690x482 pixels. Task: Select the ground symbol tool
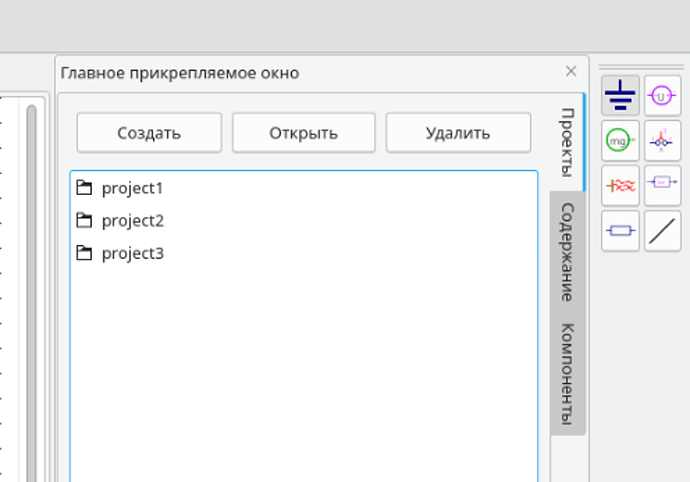pyautogui.click(x=620, y=95)
